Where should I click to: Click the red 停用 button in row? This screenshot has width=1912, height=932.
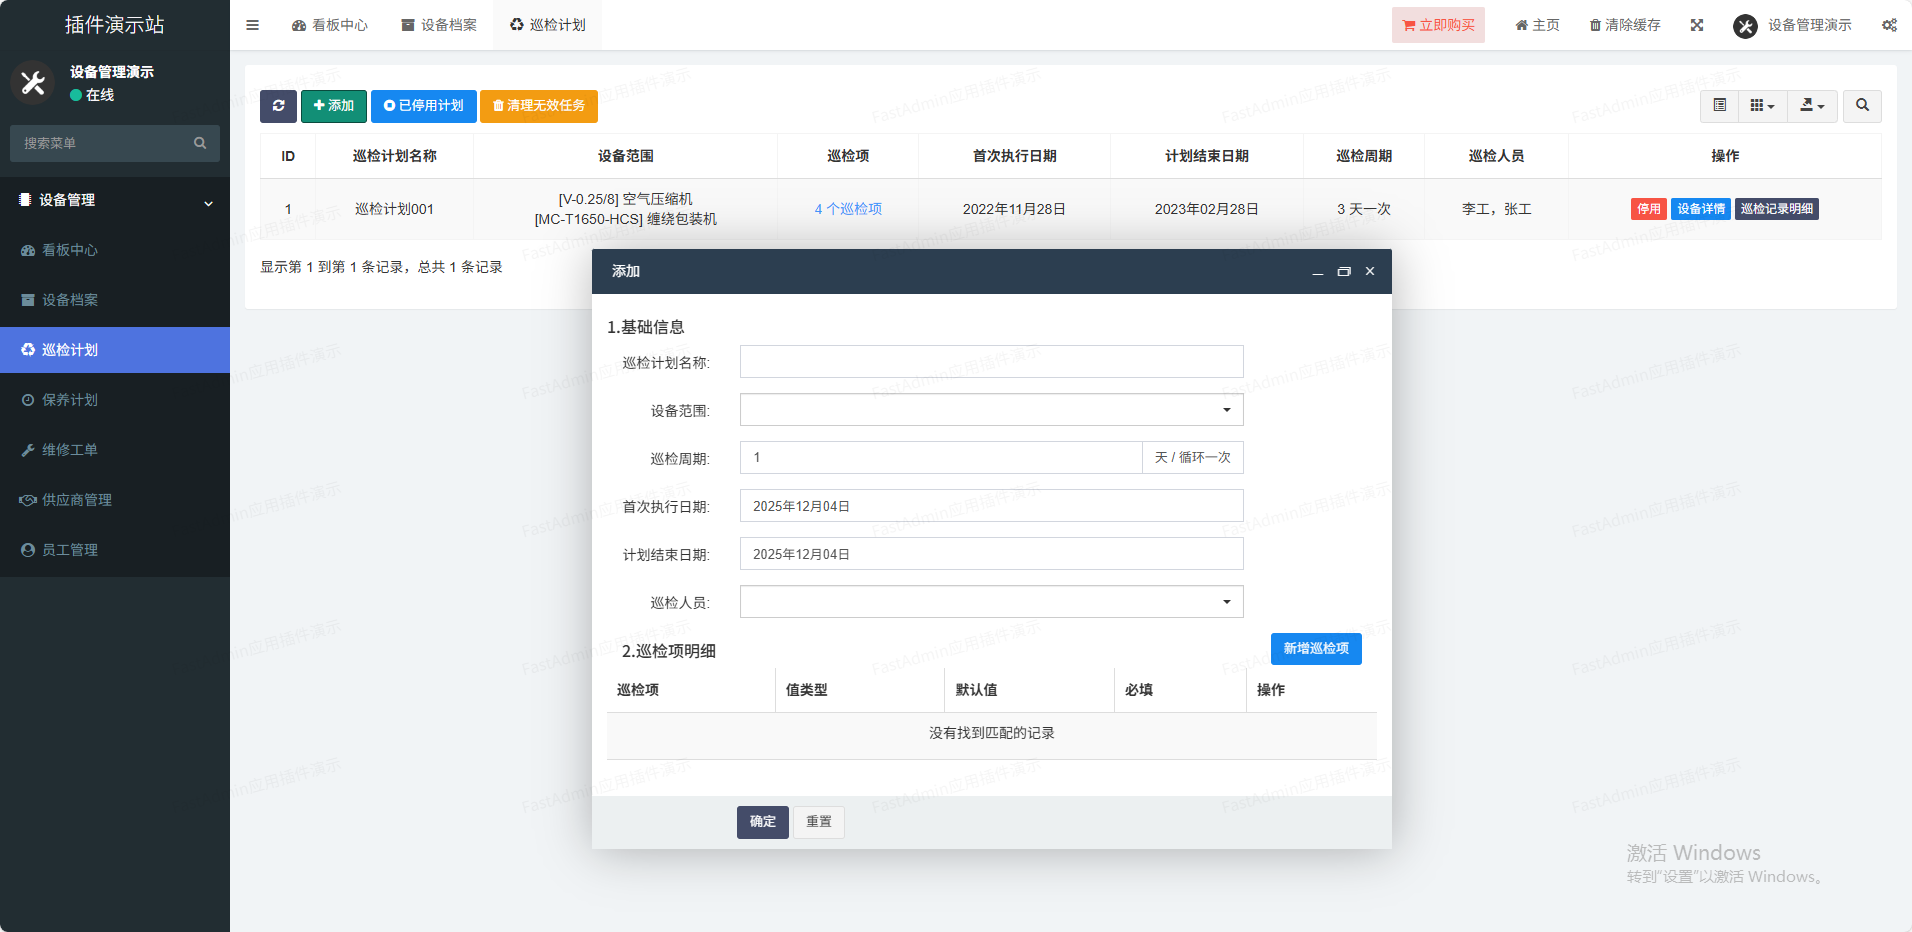click(1648, 209)
